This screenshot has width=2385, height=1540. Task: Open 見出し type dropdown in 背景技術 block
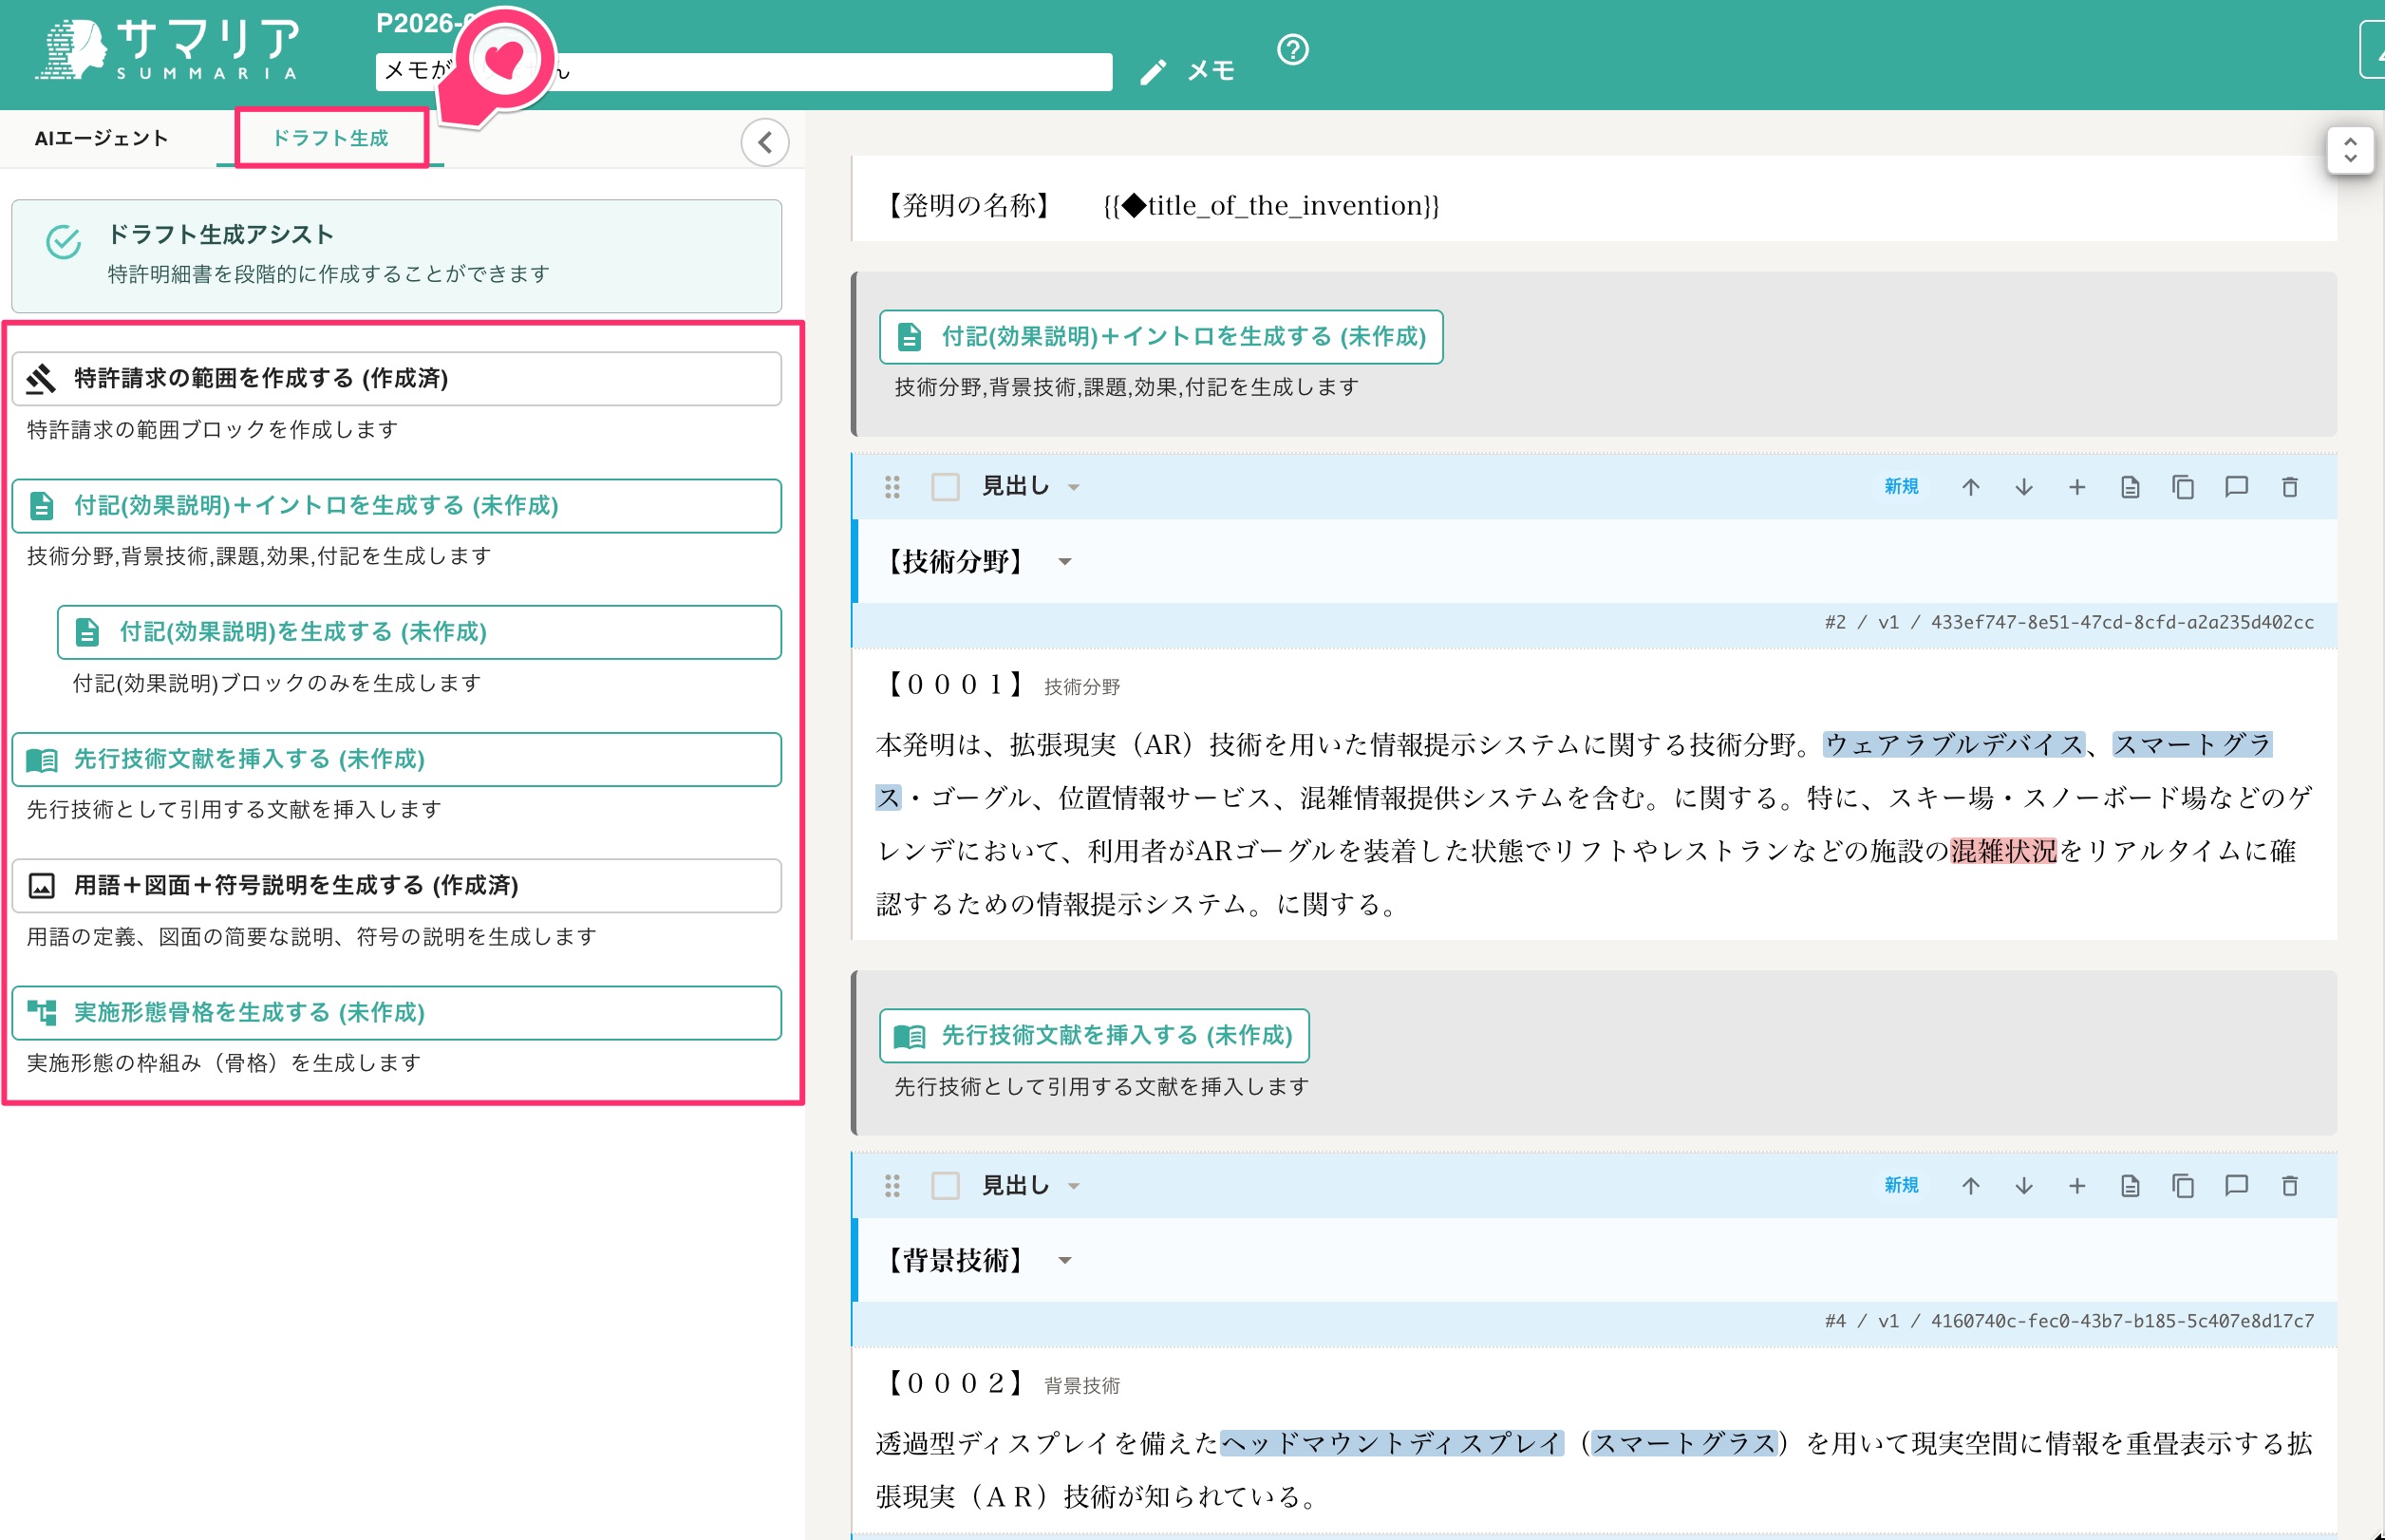[1030, 1186]
